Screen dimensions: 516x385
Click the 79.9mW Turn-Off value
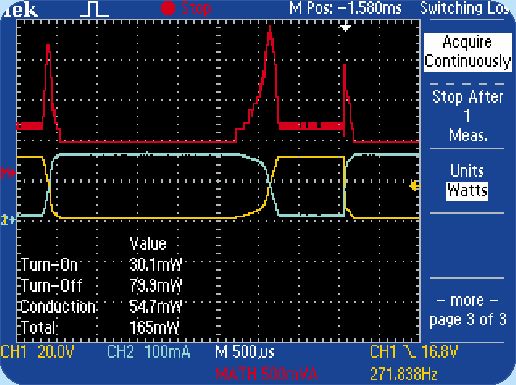(x=155, y=286)
